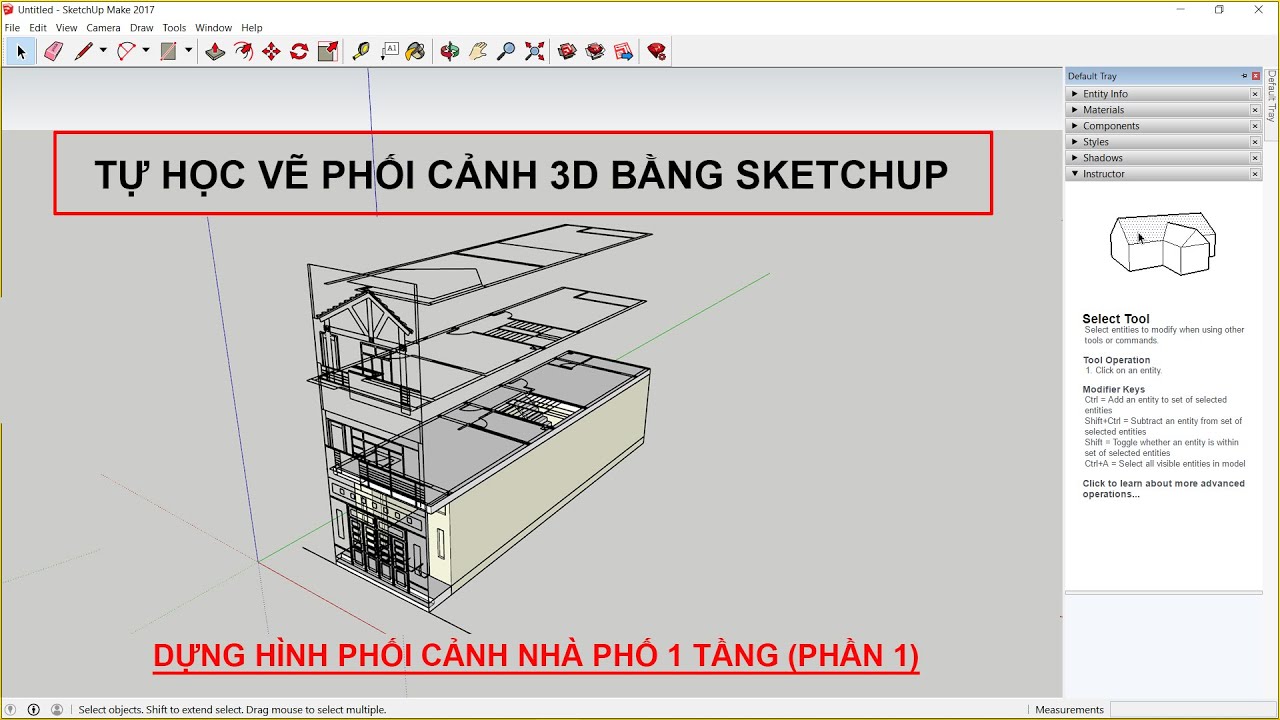Image resolution: width=1280 pixels, height=720 pixels.
Task: Pick the Zoom magnifier tool
Action: [506, 51]
